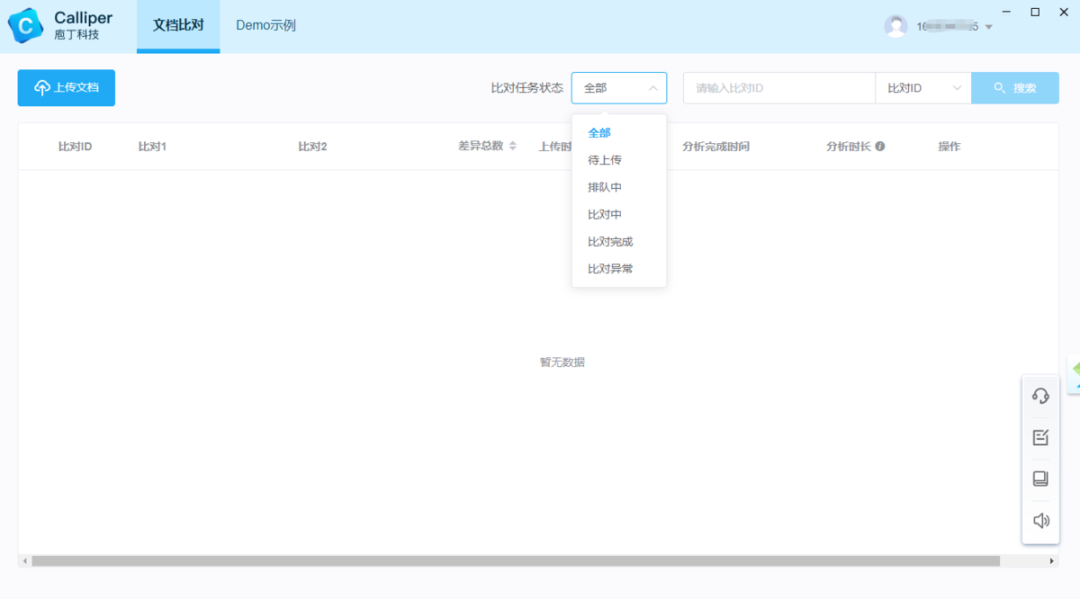Image resolution: width=1080 pixels, height=599 pixels.
Task: Click the 搜索 button
Action: coord(1015,88)
